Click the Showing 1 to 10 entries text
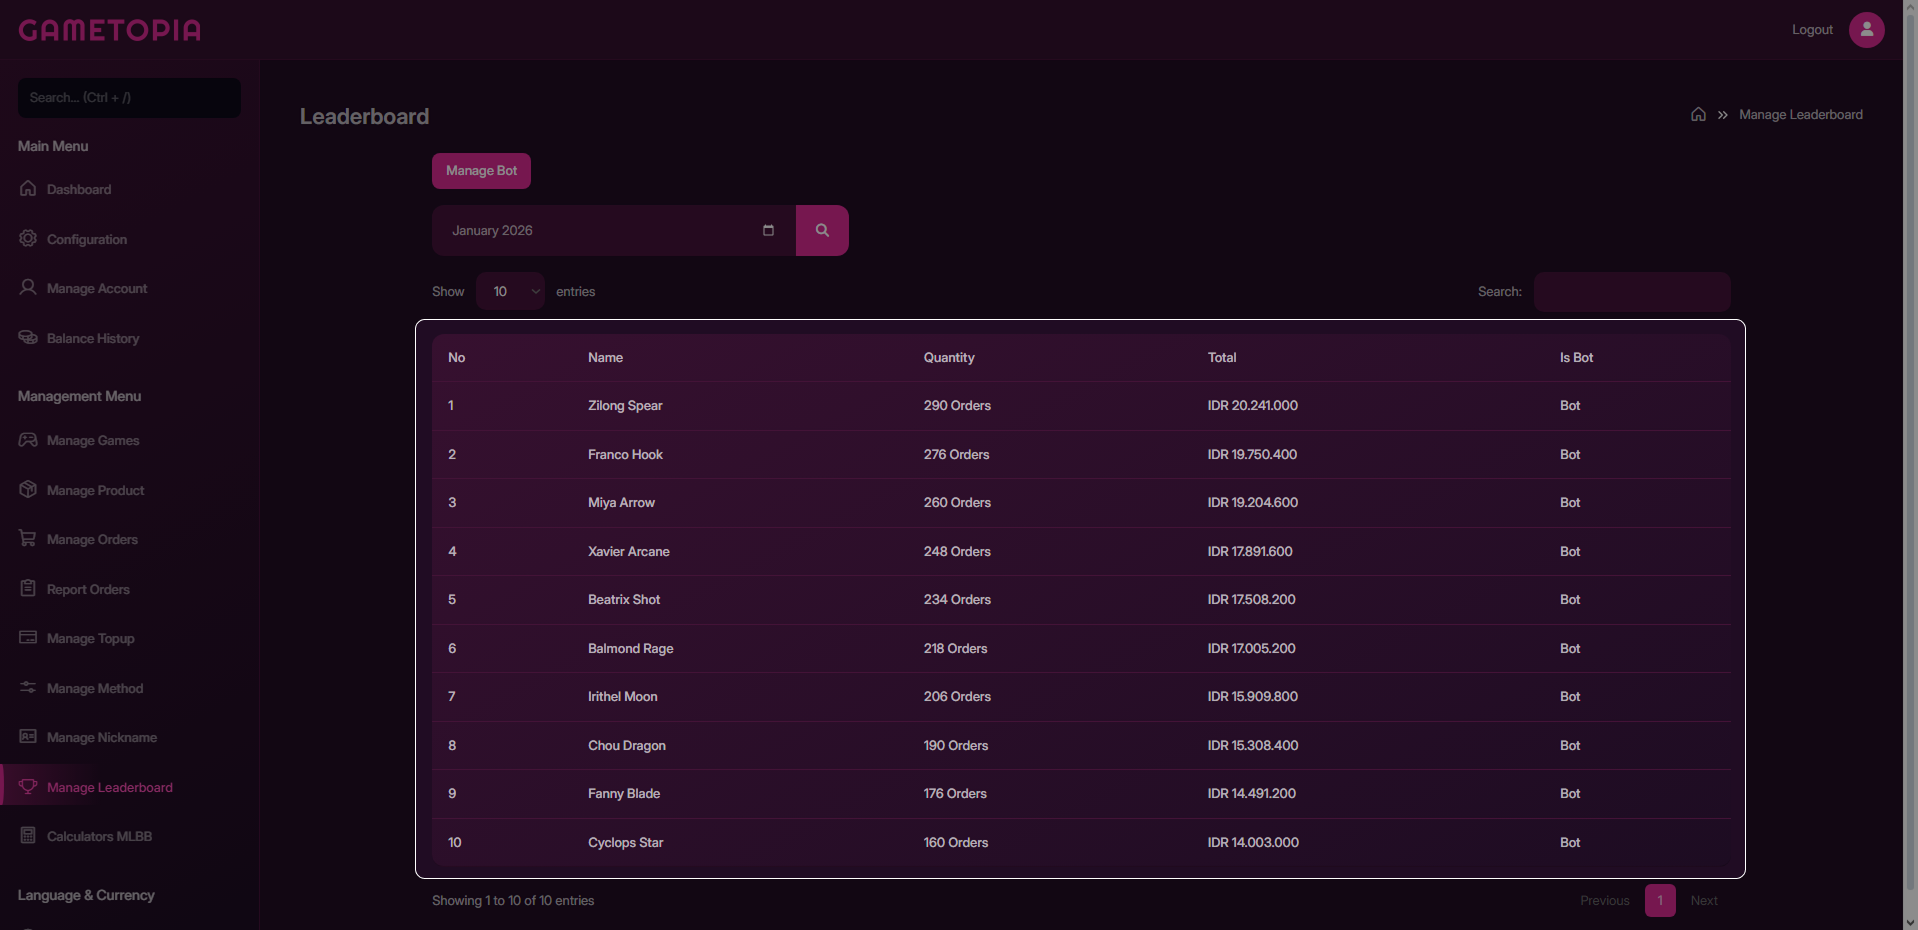 [x=513, y=900]
